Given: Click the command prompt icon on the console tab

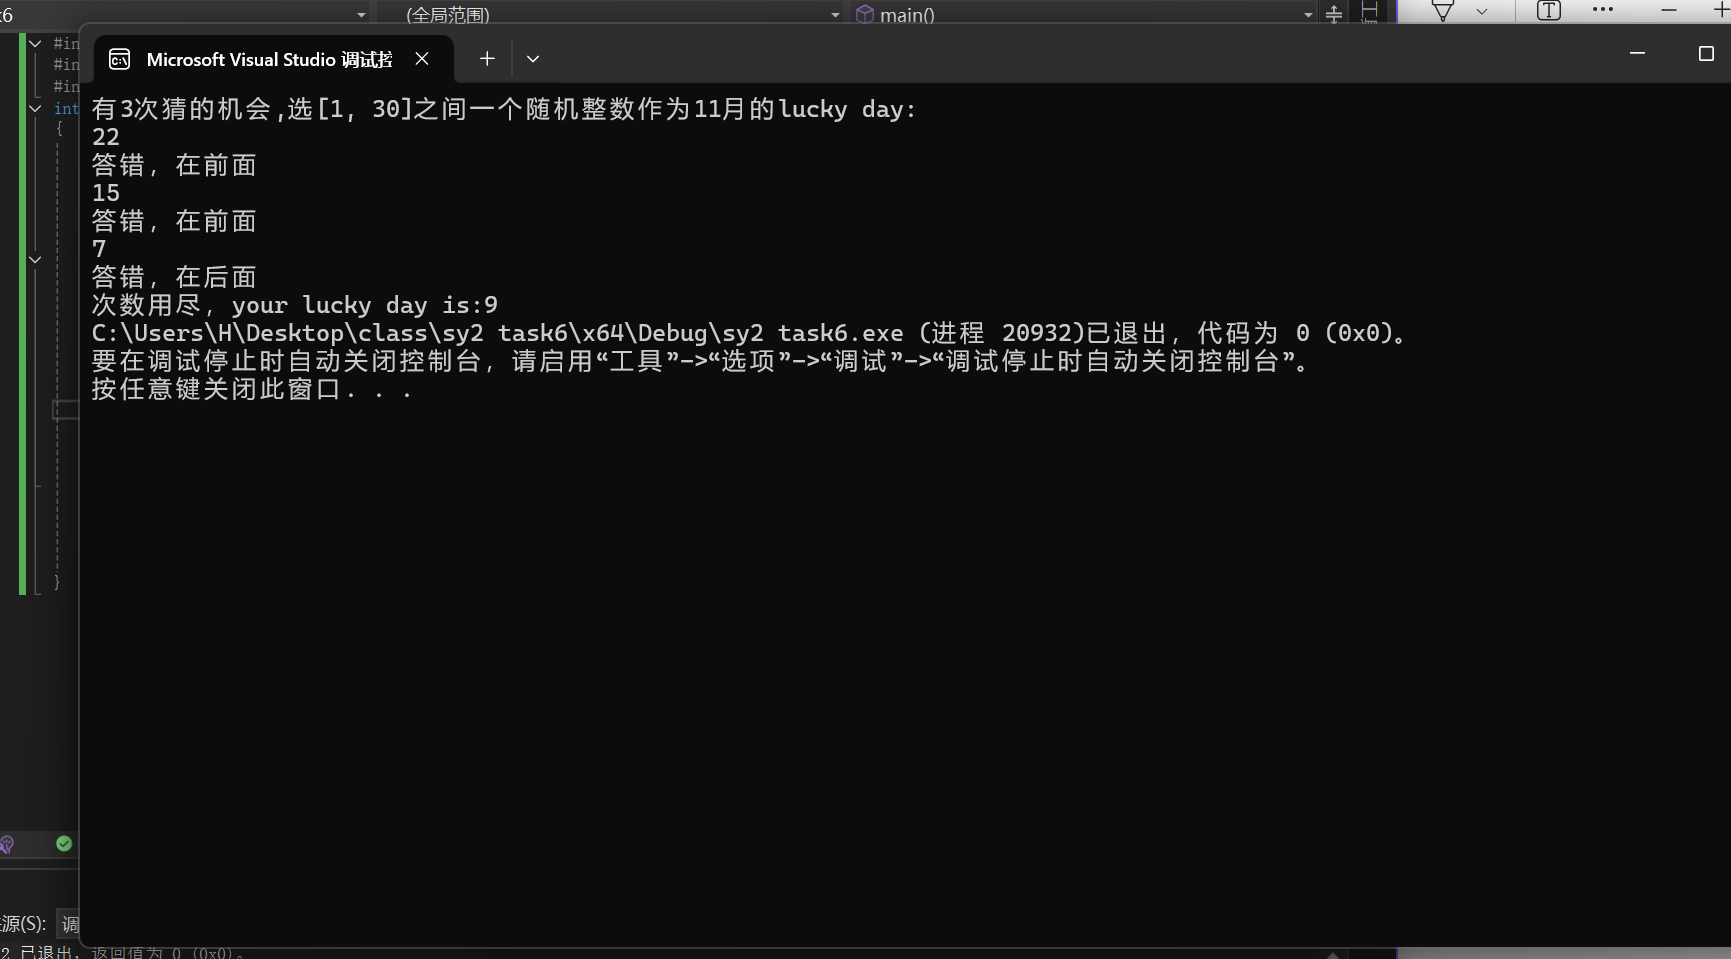Looking at the screenshot, I should tap(119, 59).
